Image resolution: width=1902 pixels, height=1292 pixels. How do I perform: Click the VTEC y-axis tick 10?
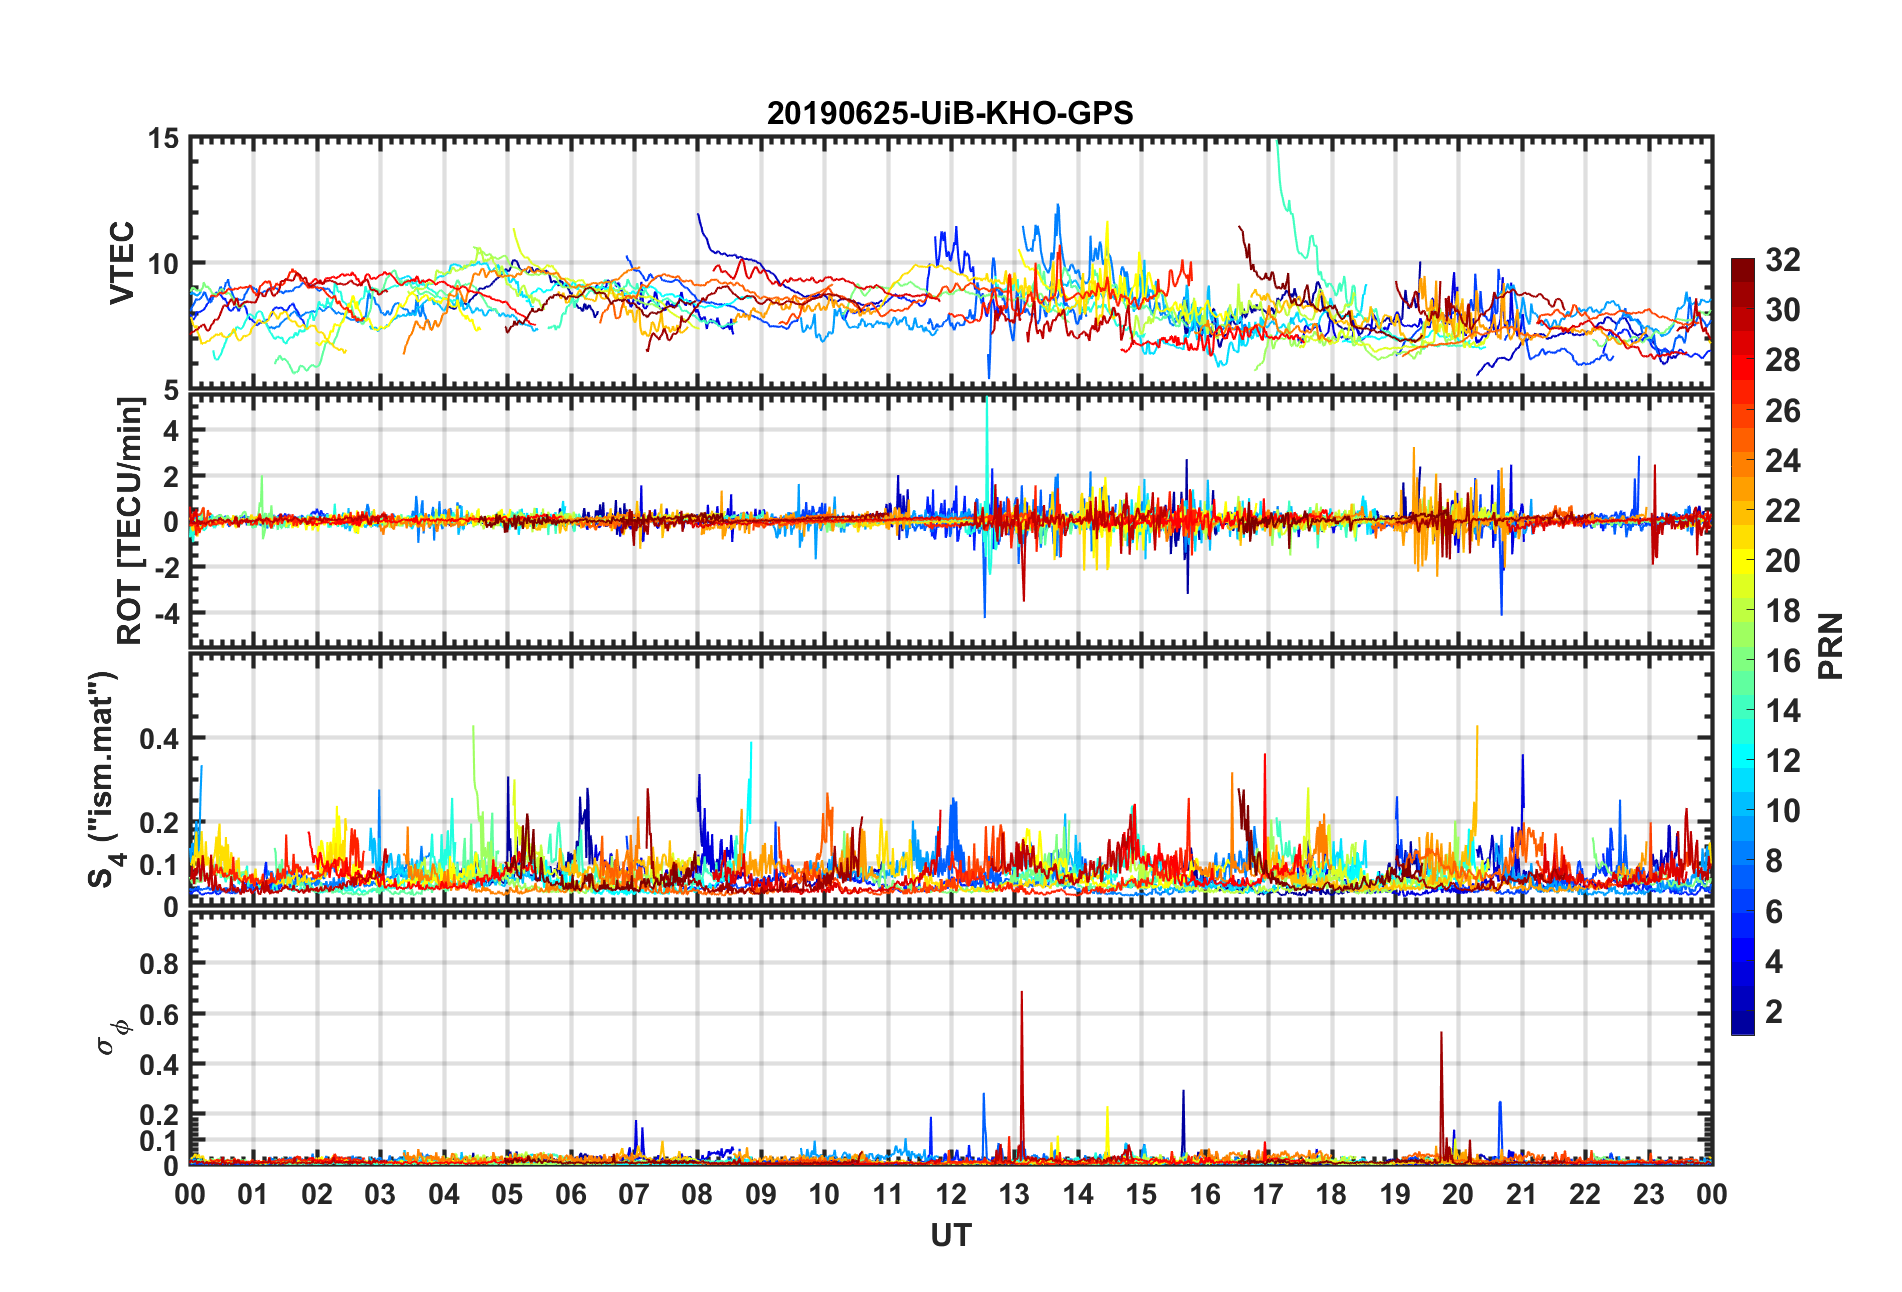click(164, 264)
